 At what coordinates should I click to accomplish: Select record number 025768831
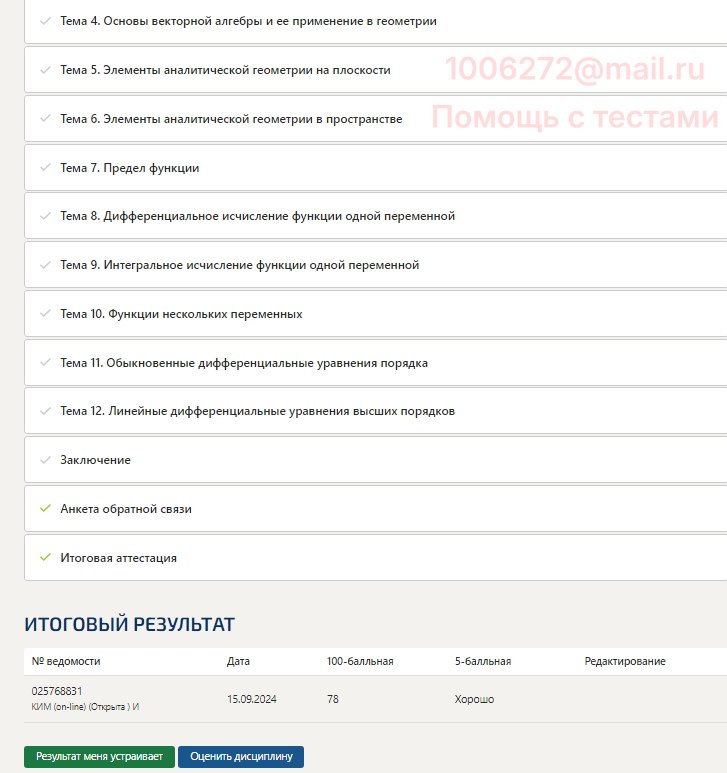point(57,691)
